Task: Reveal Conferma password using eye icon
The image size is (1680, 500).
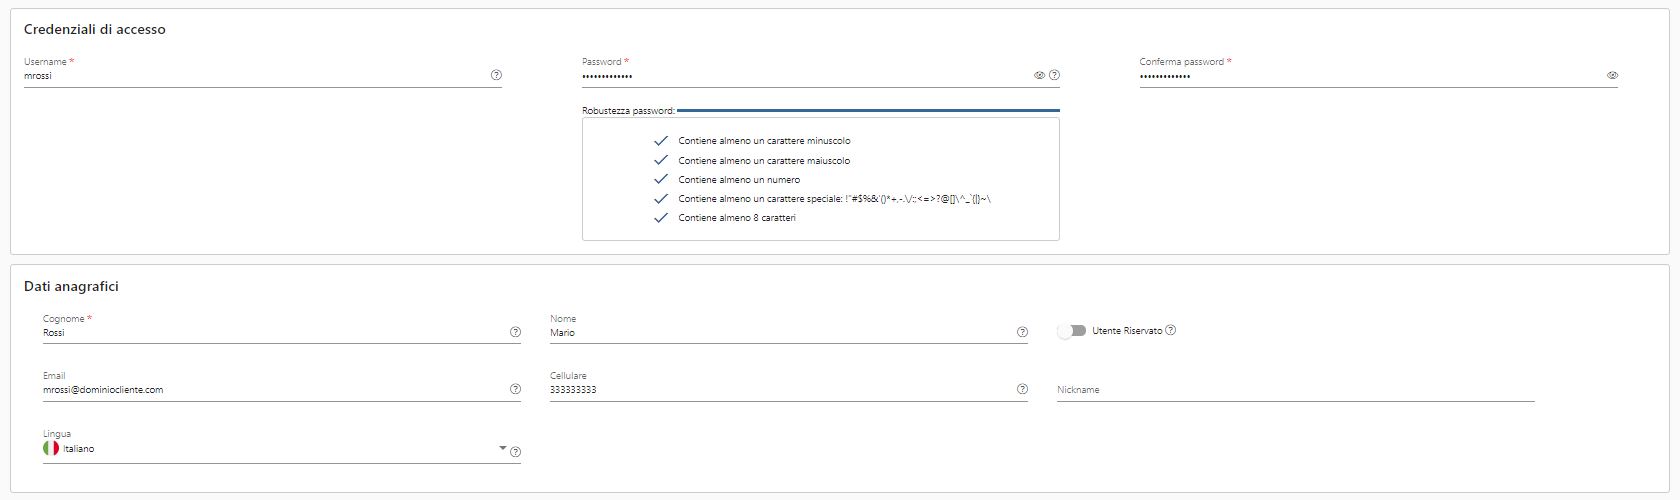Action: click(x=1612, y=75)
